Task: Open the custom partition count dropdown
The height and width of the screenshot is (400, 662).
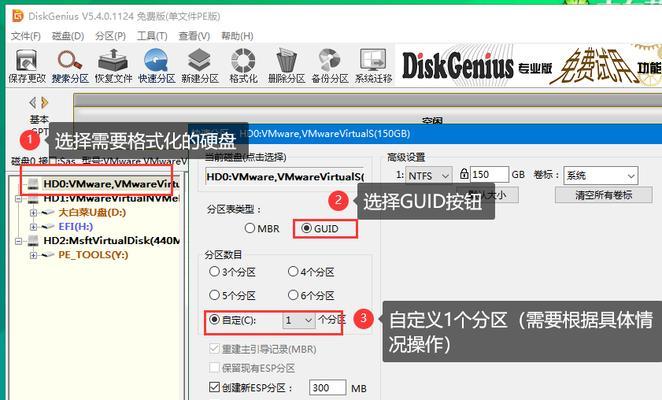Action: (x=299, y=320)
